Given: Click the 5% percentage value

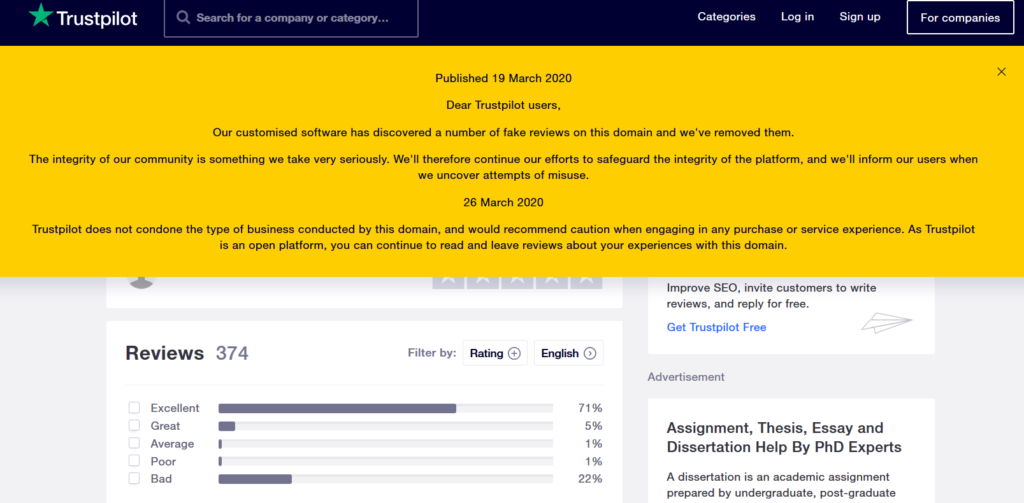Looking at the screenshot, I should (x=593, y=426).
